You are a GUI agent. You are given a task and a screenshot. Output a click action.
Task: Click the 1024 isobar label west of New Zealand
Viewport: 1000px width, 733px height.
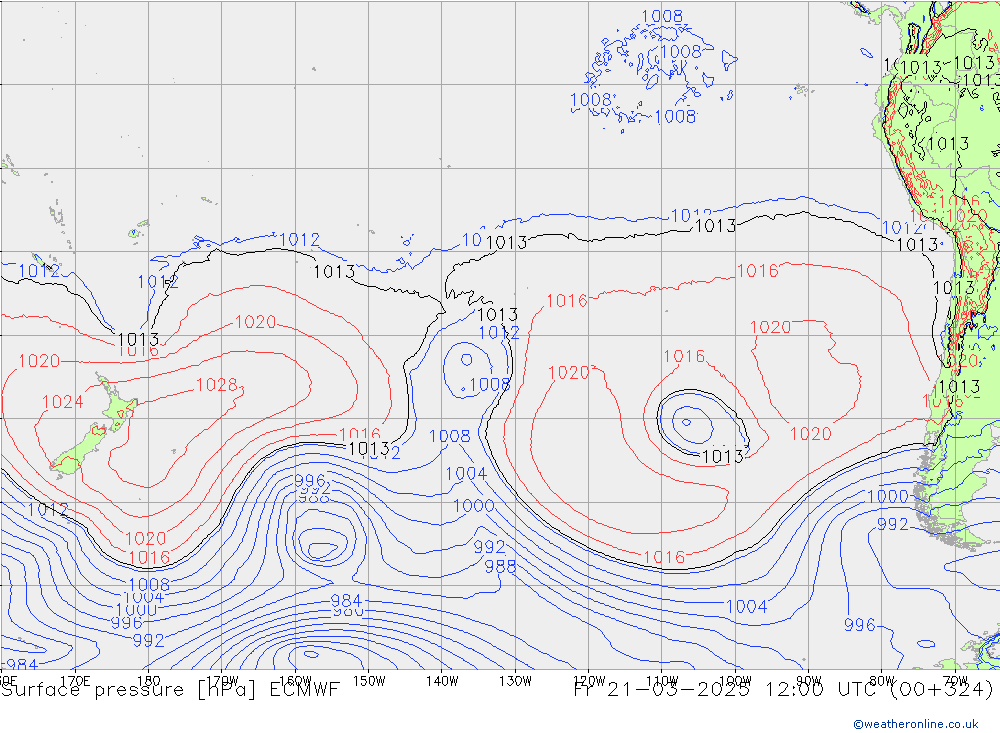[62, 402]
